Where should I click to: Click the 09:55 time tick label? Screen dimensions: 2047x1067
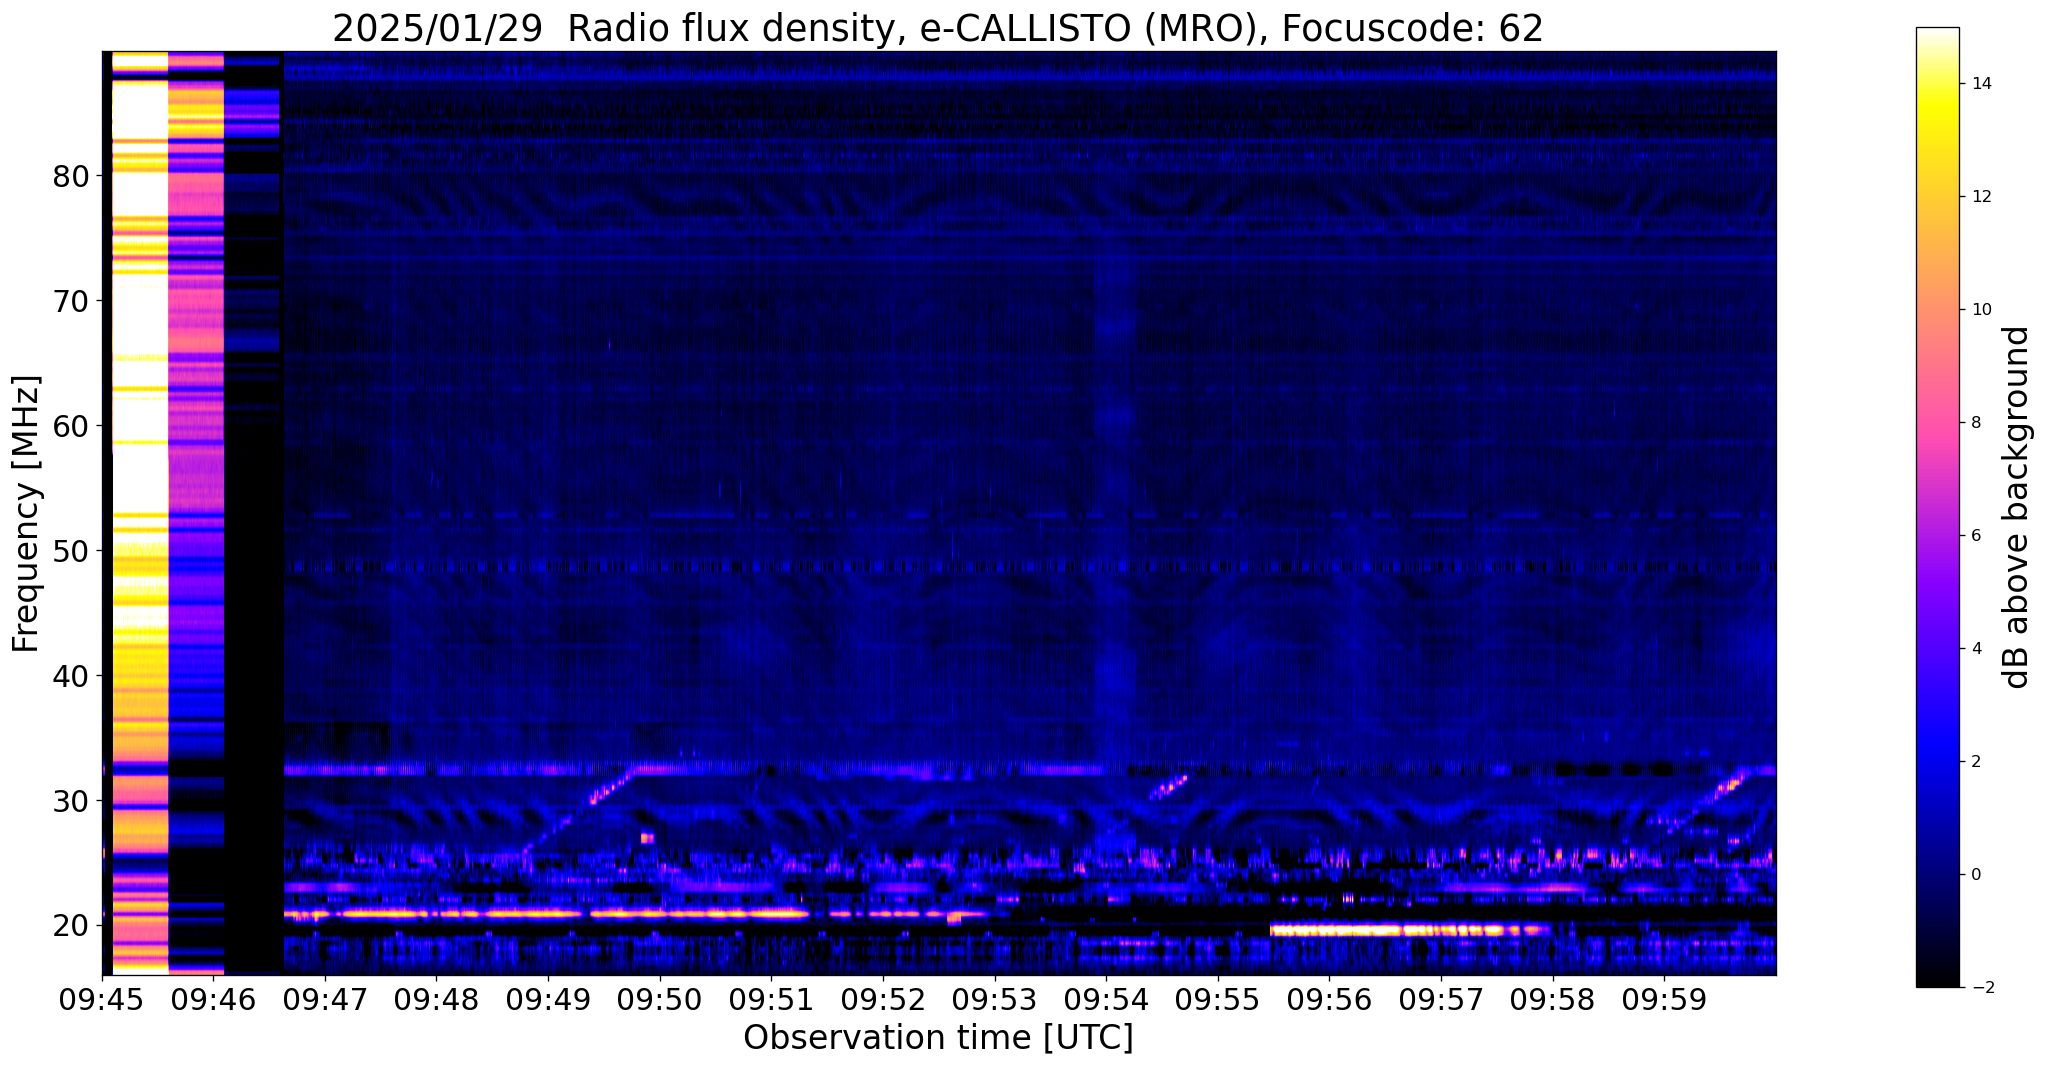click(x=1218, y=1000)
